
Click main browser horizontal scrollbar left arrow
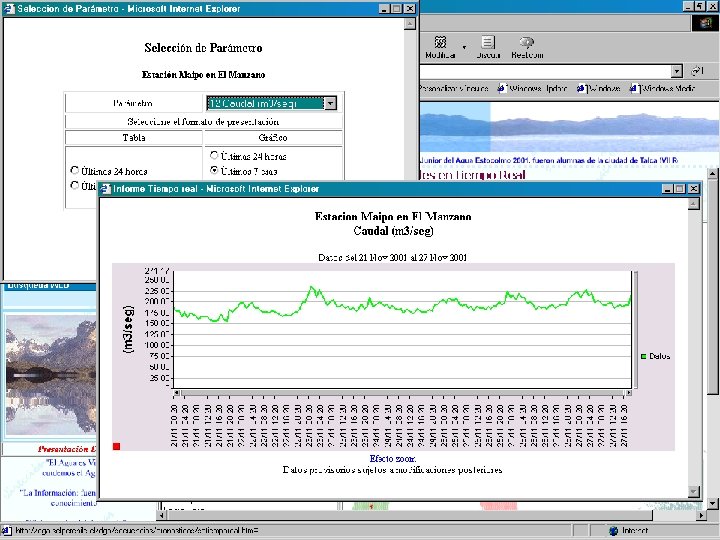[162, 516]
